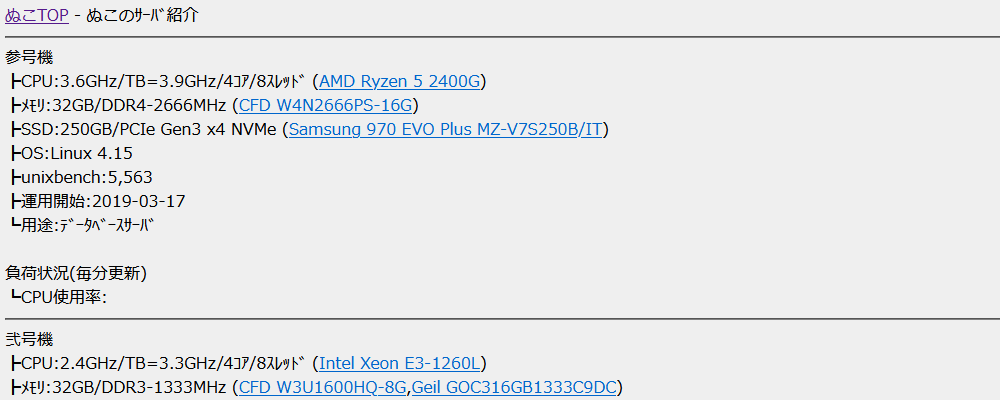Image resolution: width=1000 pixels, height=400 pixels.
Task: Open the ぬこTOP link
Action: coord(36,16)
